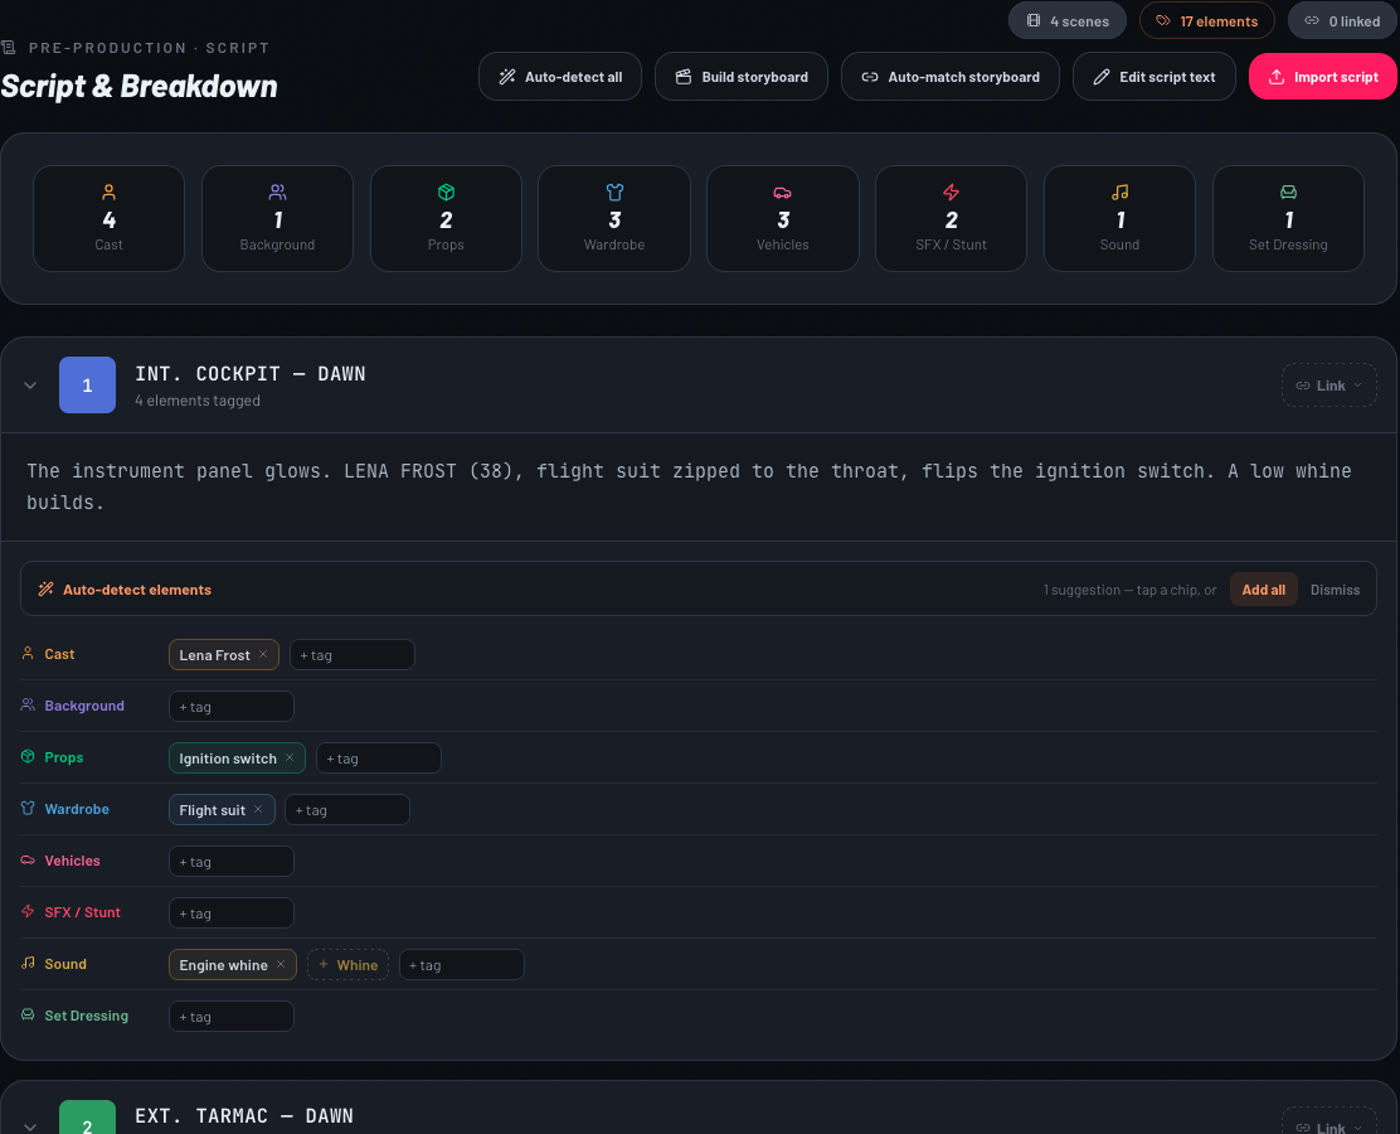Click the Wardrobe shirt icon in scene 1

[x=28, y=808]
